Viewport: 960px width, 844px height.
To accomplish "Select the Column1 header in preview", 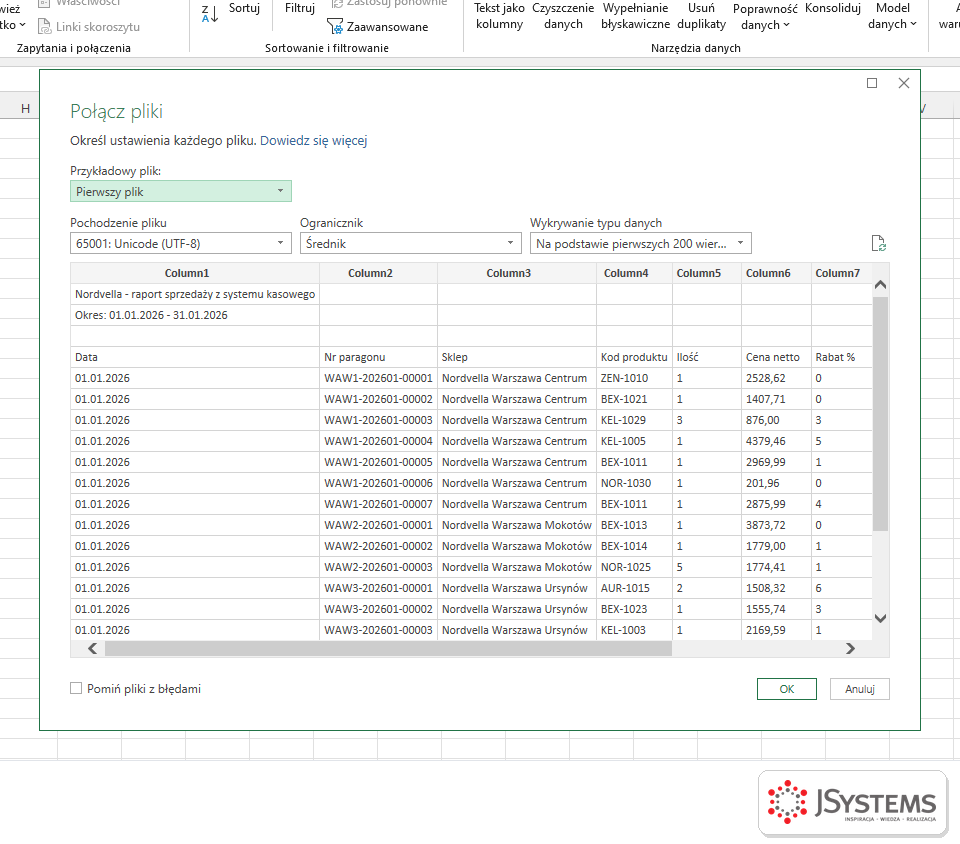I will 195,273.
